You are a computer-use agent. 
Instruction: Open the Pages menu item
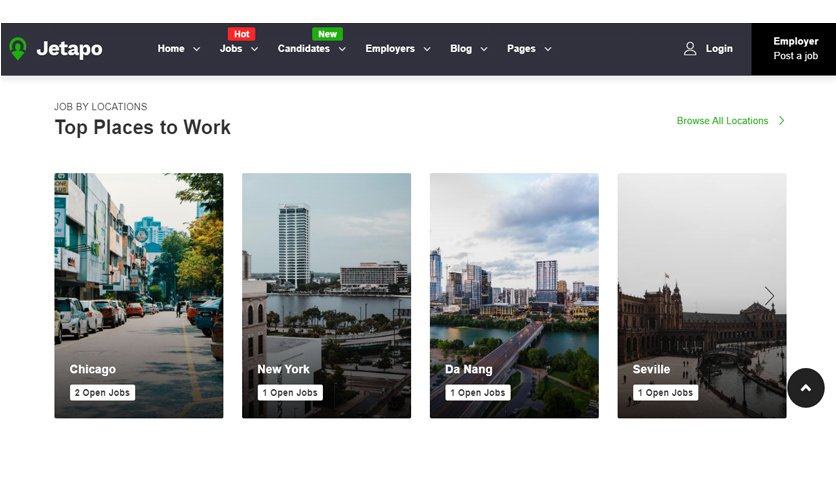click(x=521, y=49)
